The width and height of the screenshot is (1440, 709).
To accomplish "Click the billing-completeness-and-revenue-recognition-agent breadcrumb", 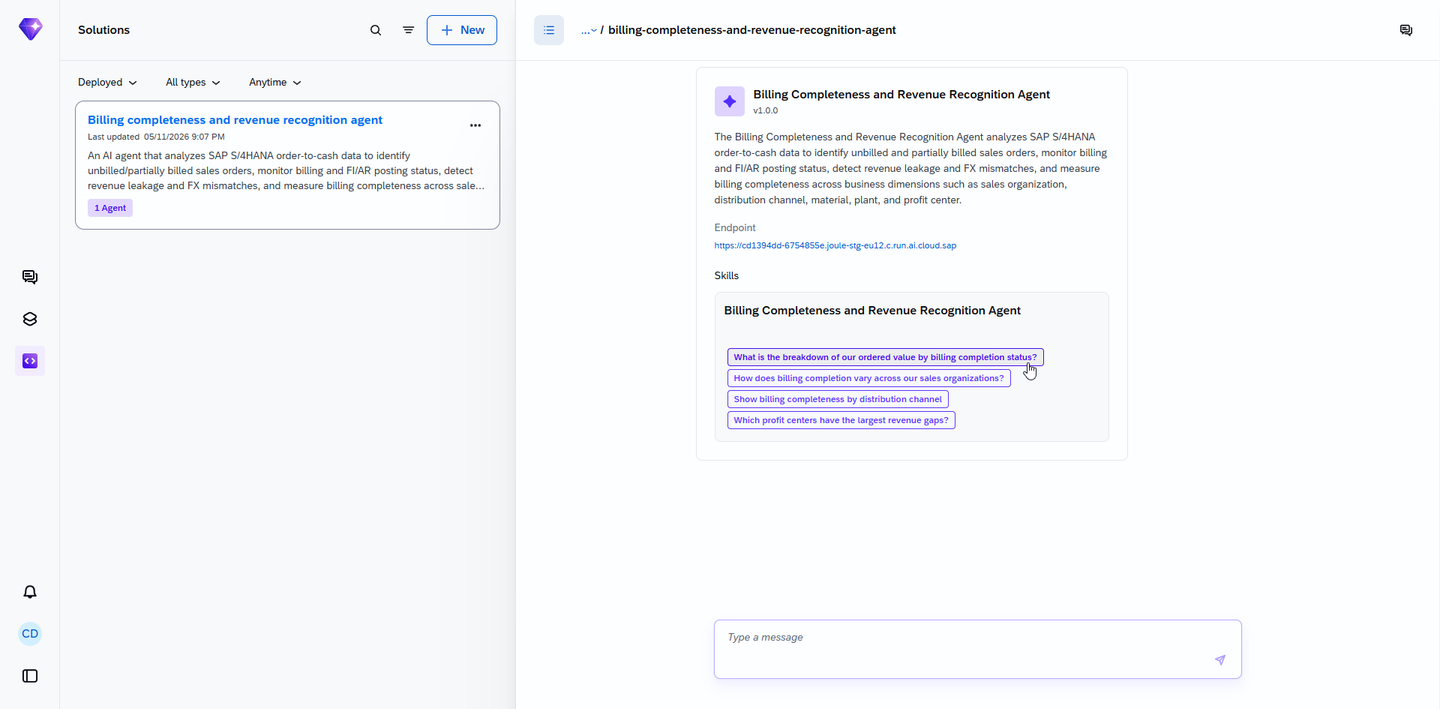I will [x=752, y=30].
